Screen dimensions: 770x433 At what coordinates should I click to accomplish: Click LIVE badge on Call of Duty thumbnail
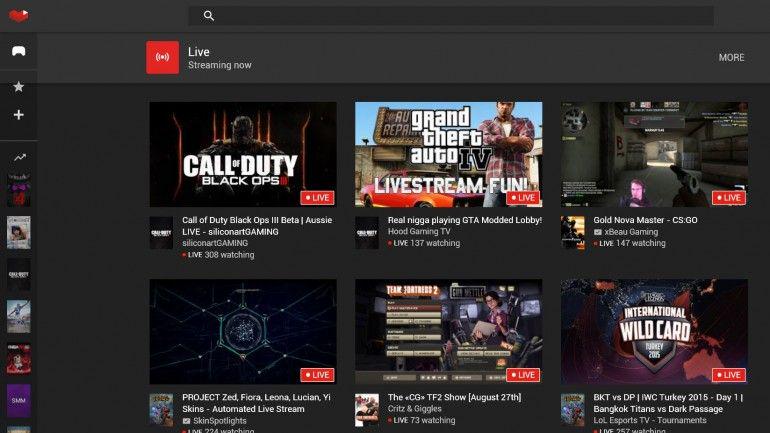(x=317, y=198)
